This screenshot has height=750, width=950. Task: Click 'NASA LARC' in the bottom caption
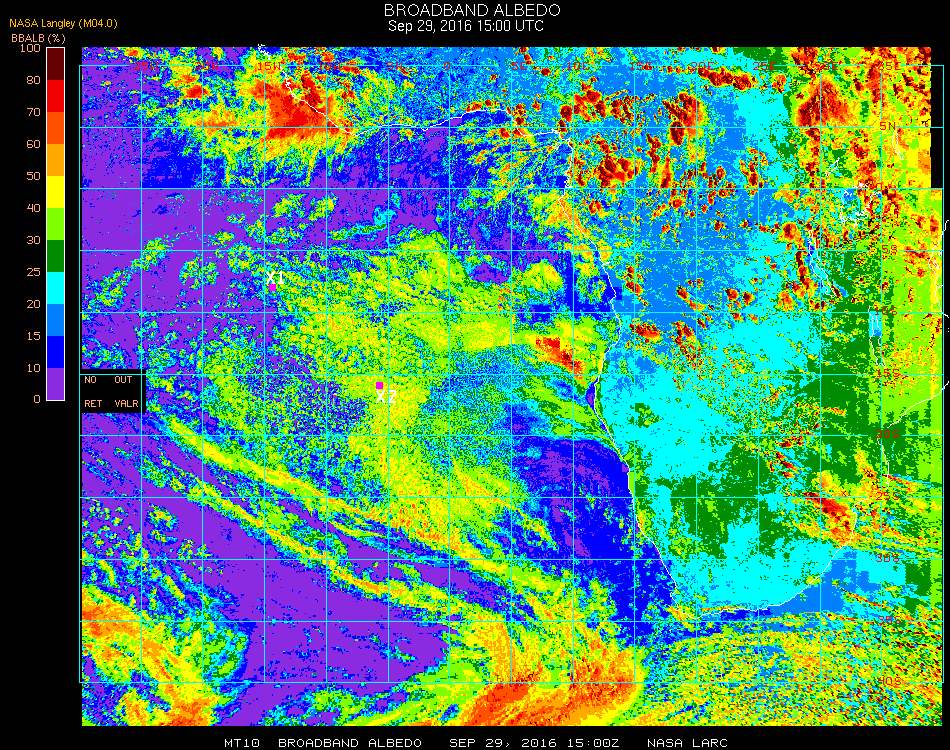[x=687, y=743]
